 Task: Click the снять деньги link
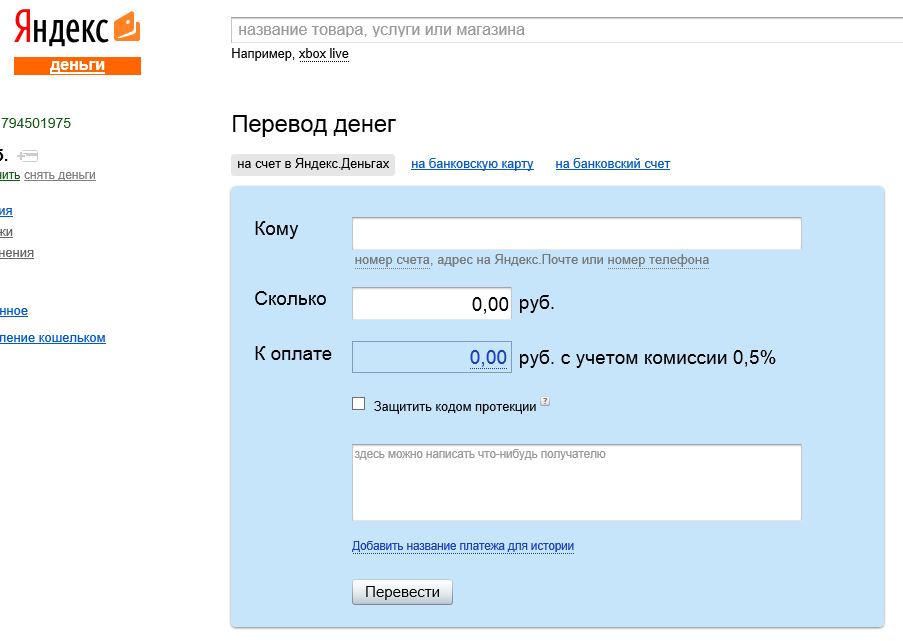(x=60, y=175)
